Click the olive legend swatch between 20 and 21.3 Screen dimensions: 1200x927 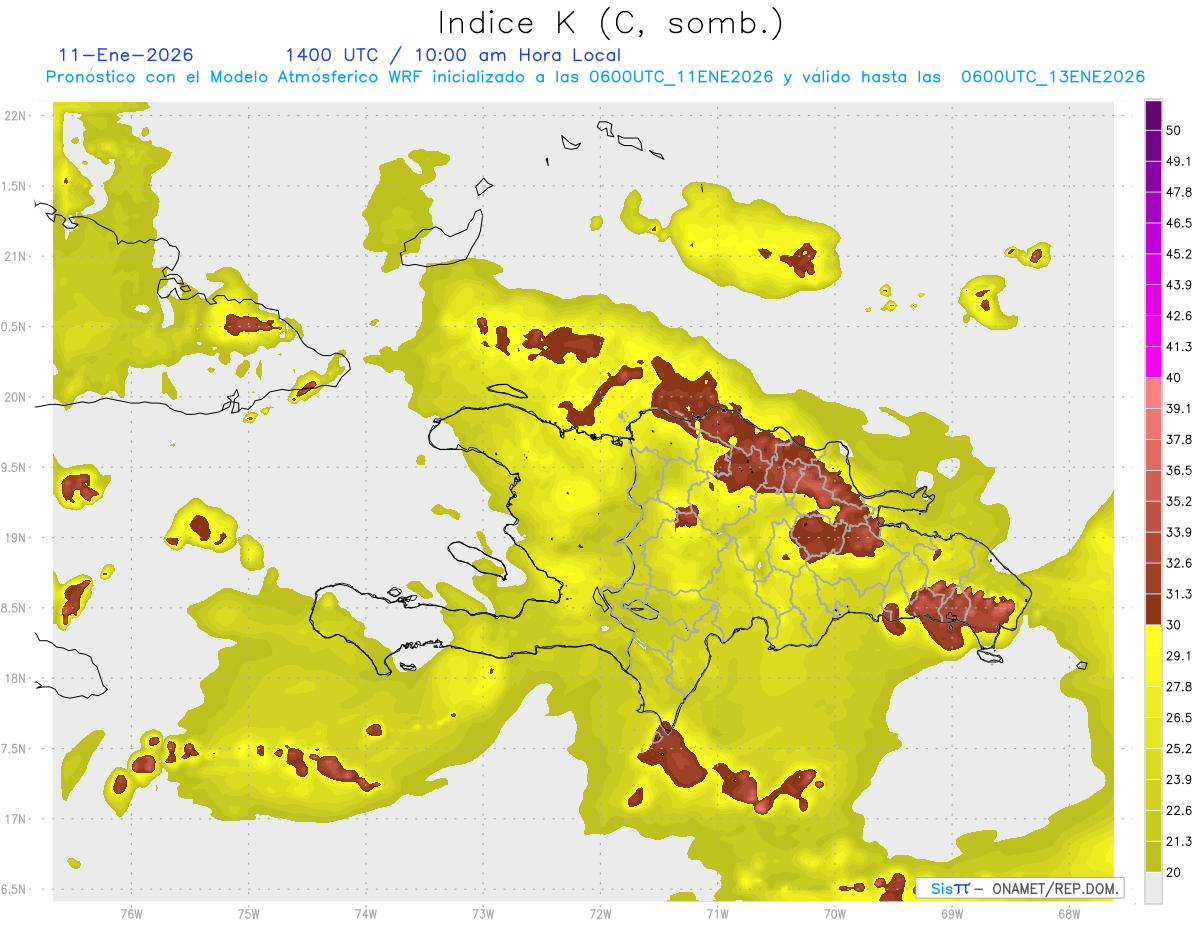1153,856
